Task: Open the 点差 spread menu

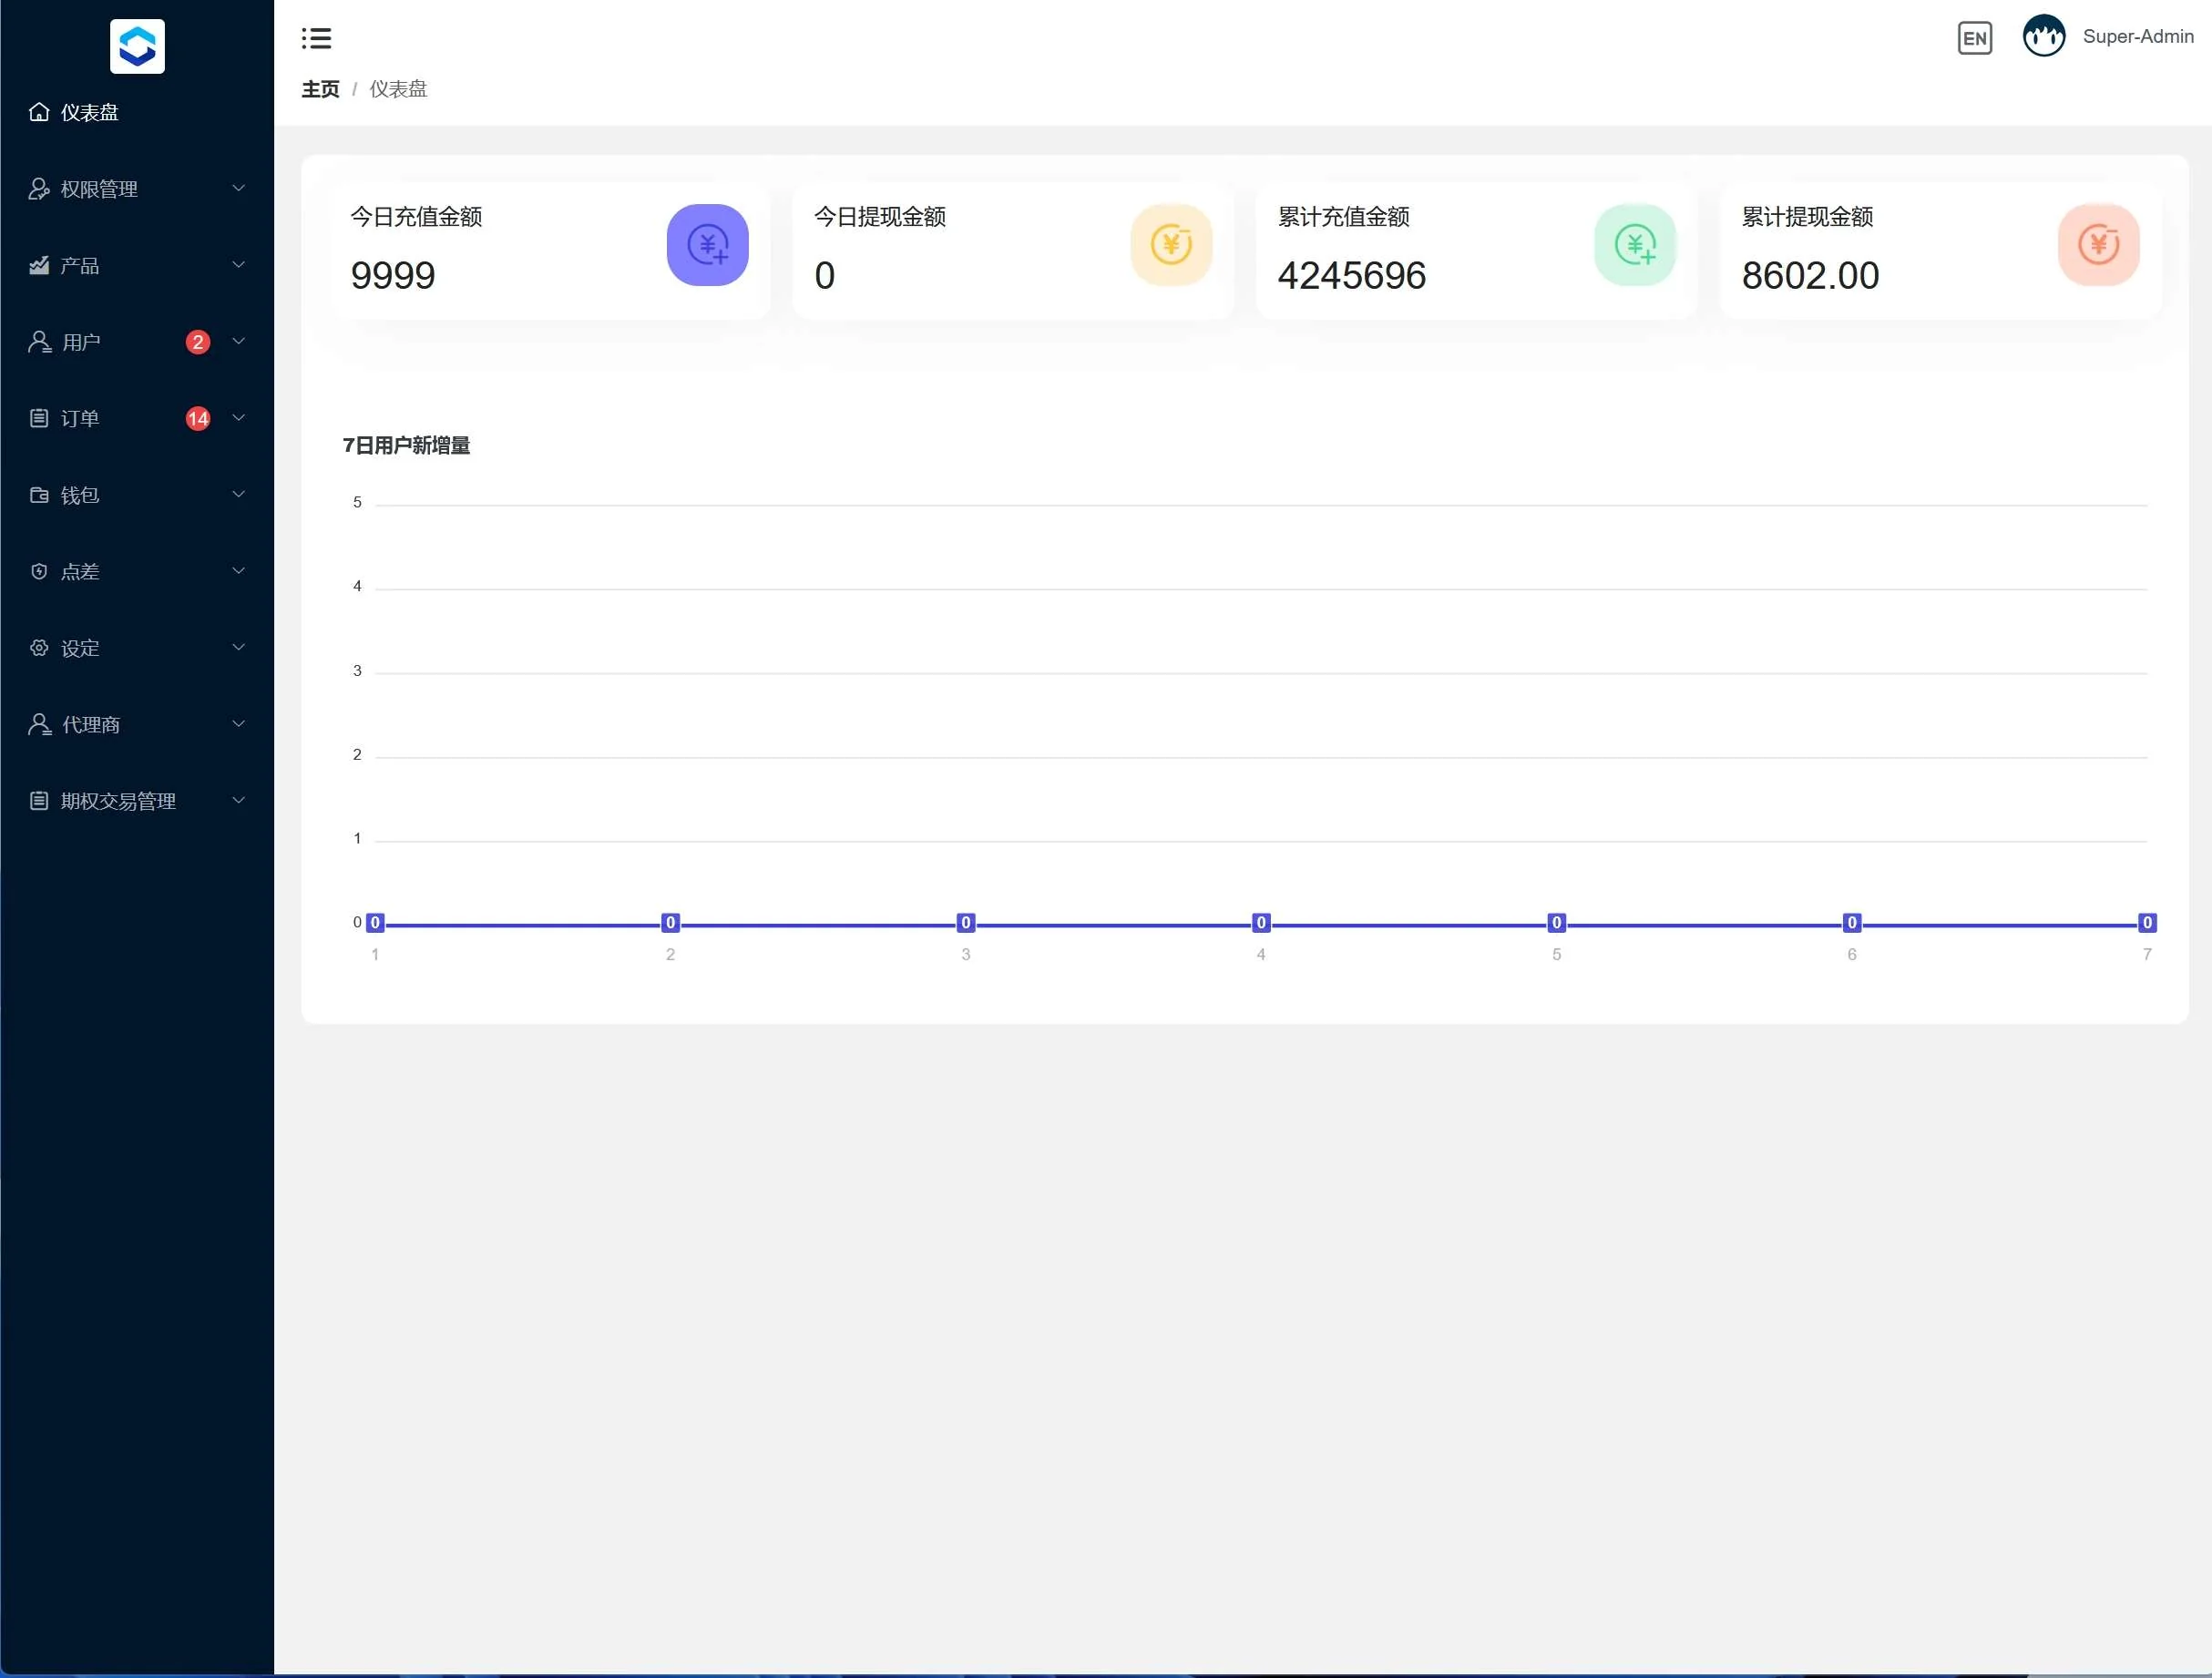Action: (80, 571)
